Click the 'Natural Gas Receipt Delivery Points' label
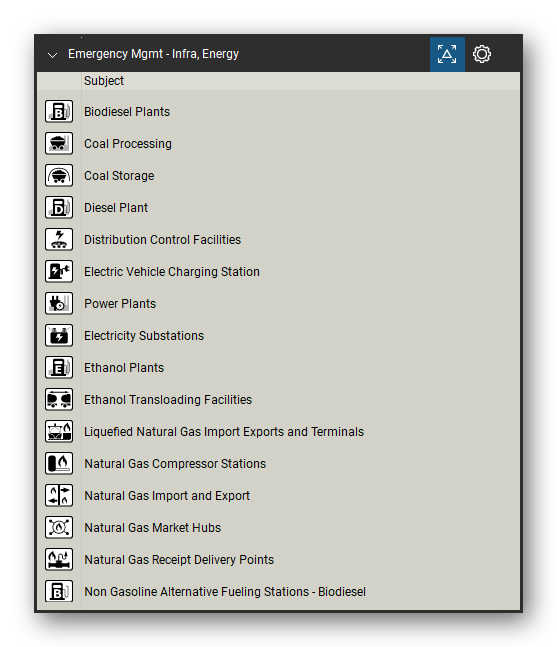The image size is (557, 647). click(x=179, y=560)
